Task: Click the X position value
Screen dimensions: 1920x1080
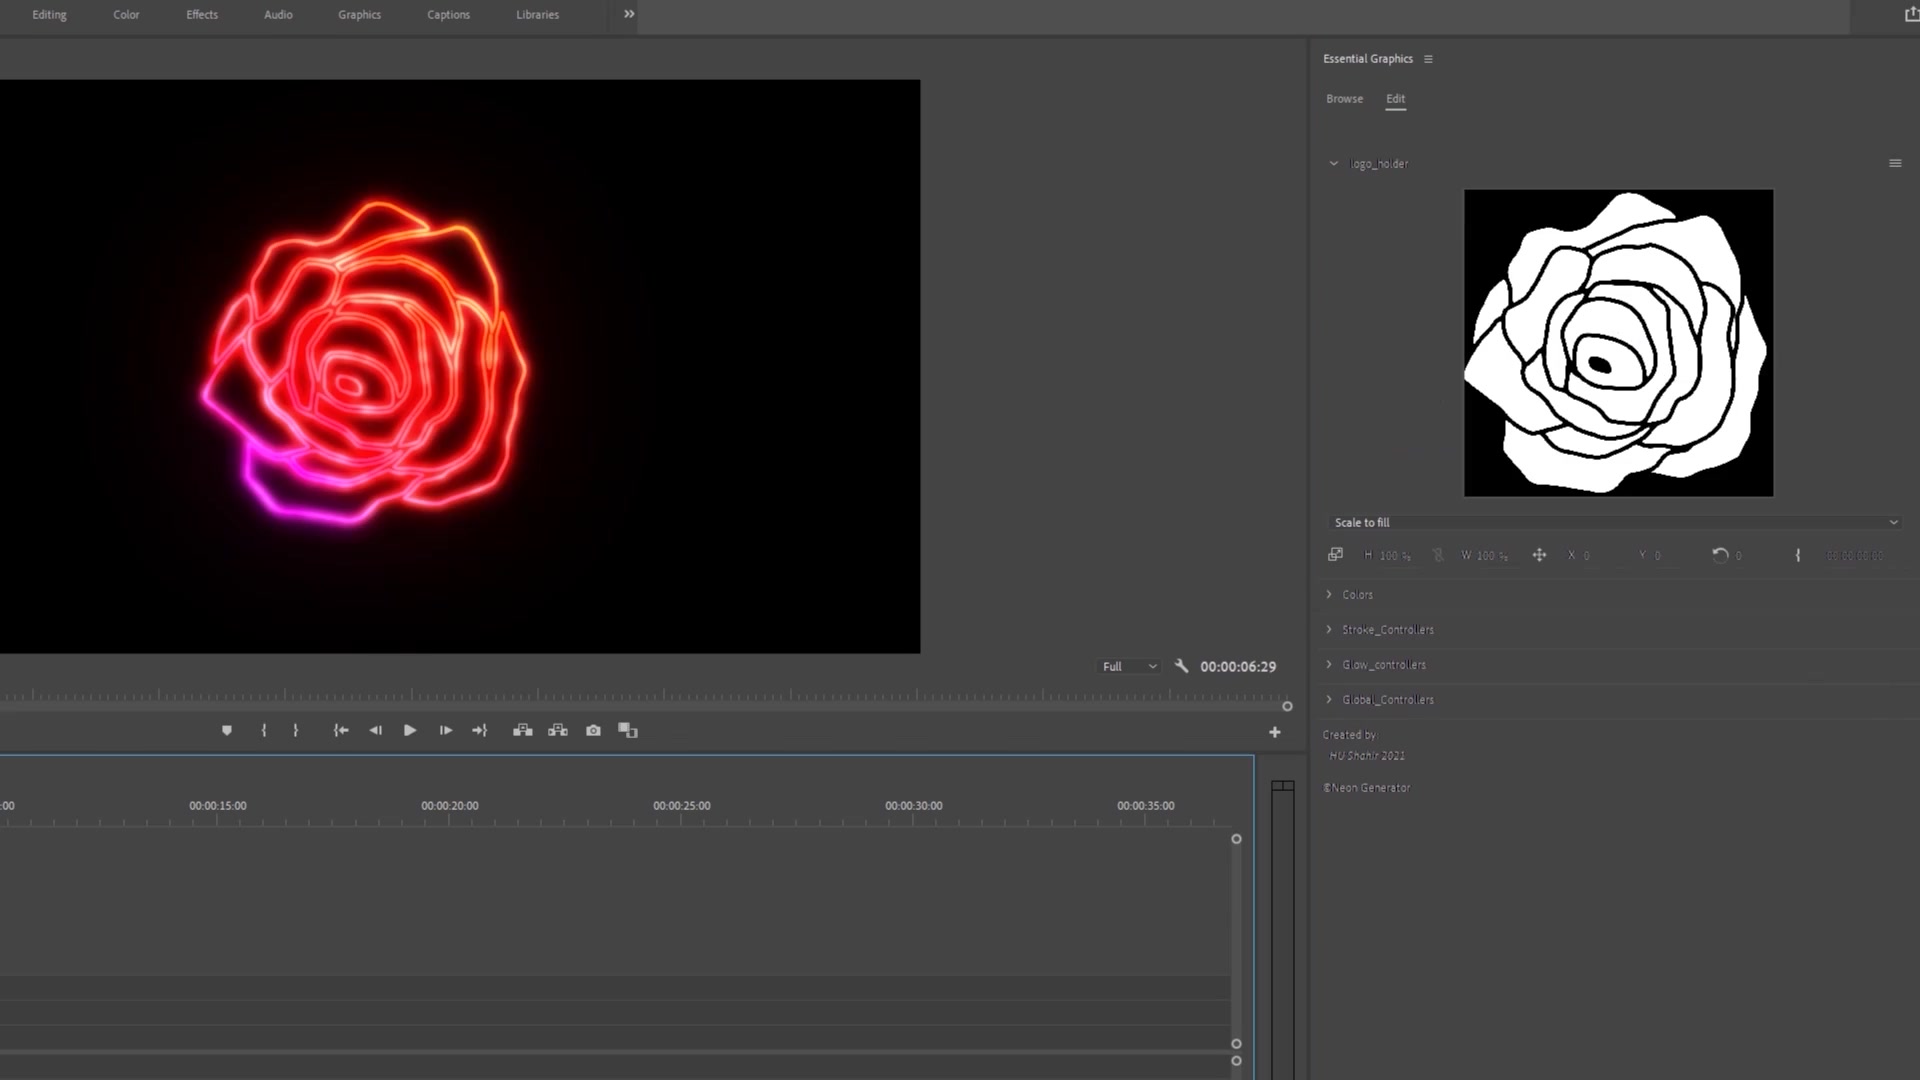Action: (1586, 556)
